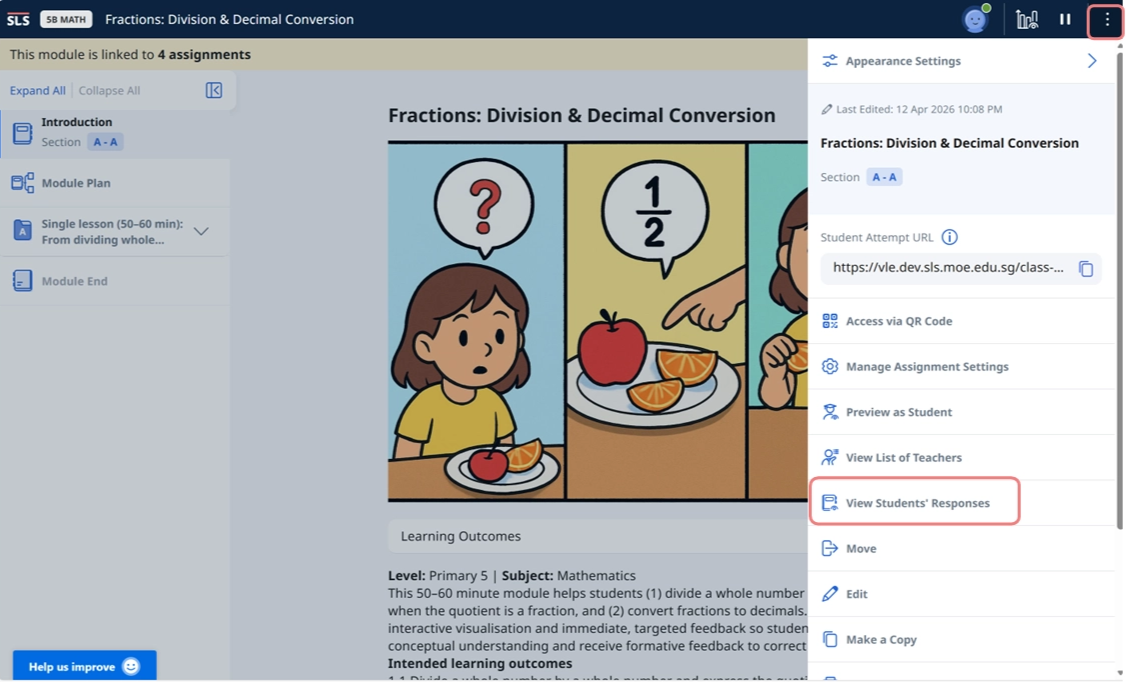Click the blue assistant avatar icon
This screenshot has width=1129, height=682.
tap(976, 19)
